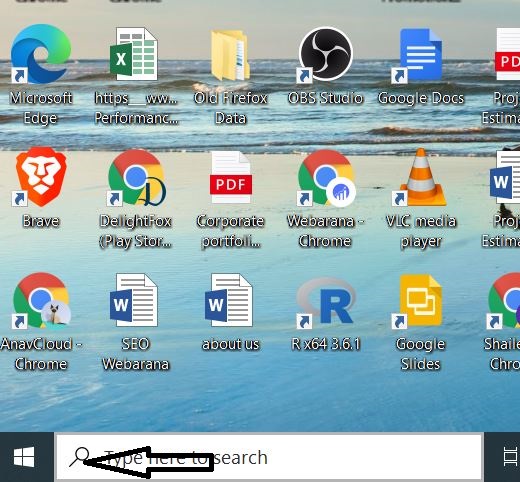Open the AnavCloud - Chrome shortcut
This screenshot has width=520, height=482.
coord(41,301)
